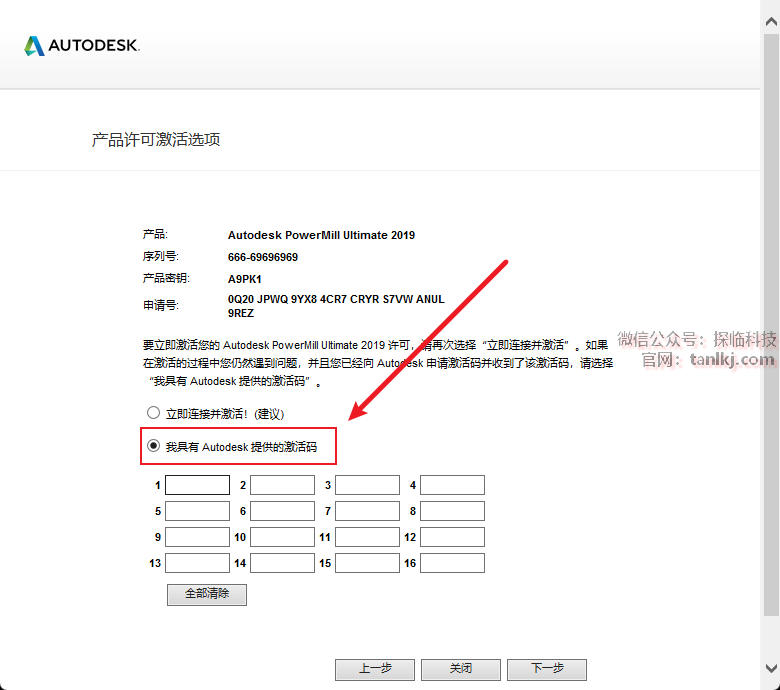Click activation code field 10
780x690 pixels.
283,537
